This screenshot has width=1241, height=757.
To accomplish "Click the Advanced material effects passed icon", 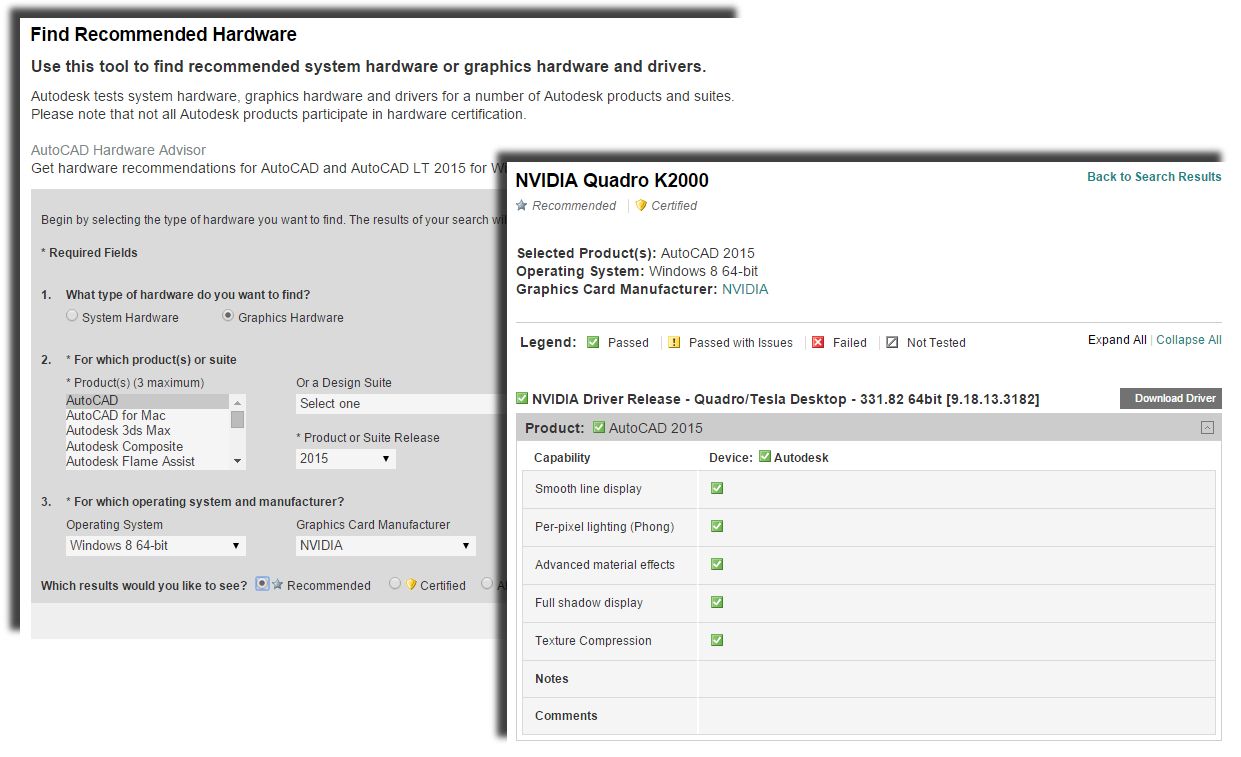I will [717, 564].
